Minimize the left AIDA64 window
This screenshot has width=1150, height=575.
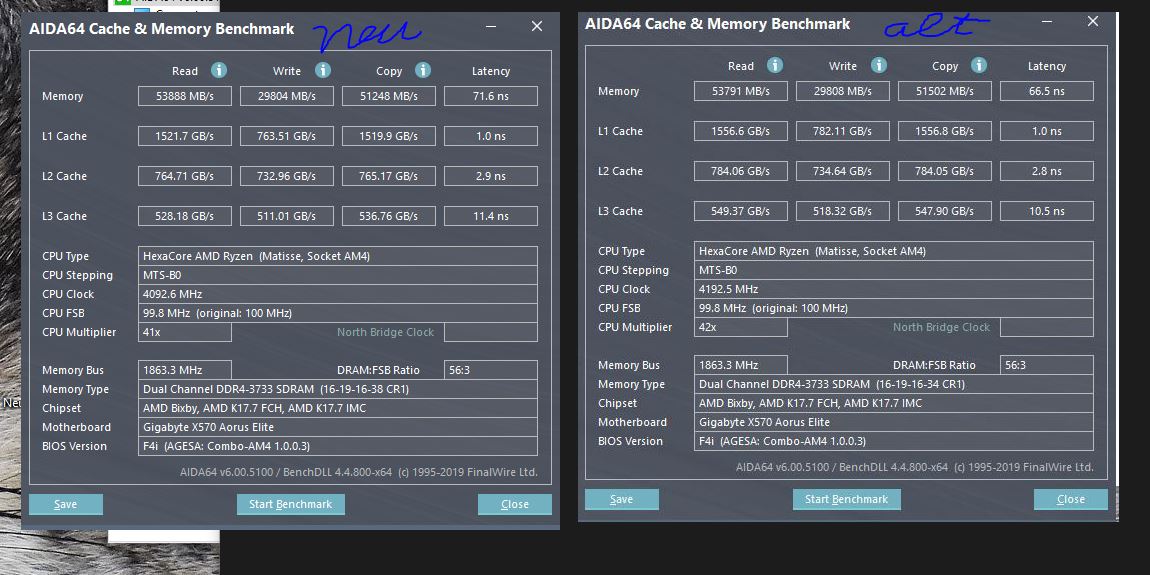[x=490, y=27]
